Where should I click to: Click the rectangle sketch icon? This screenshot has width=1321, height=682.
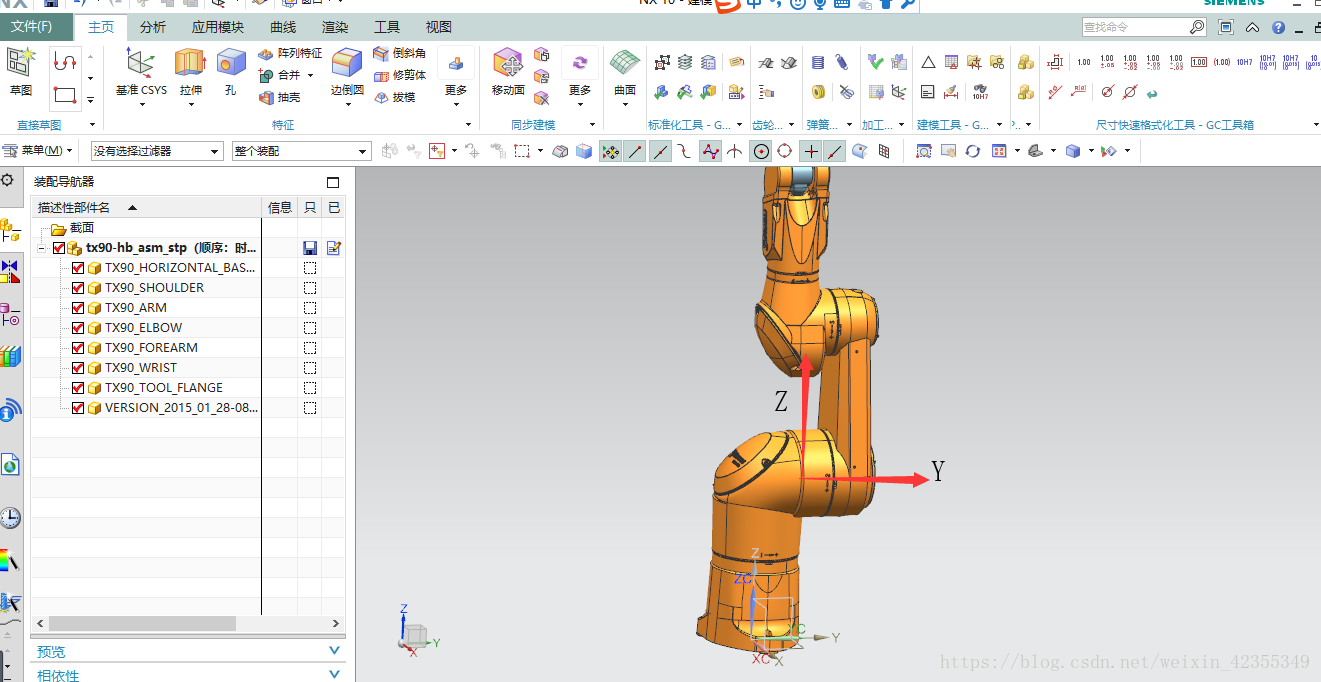coord(65,95)
